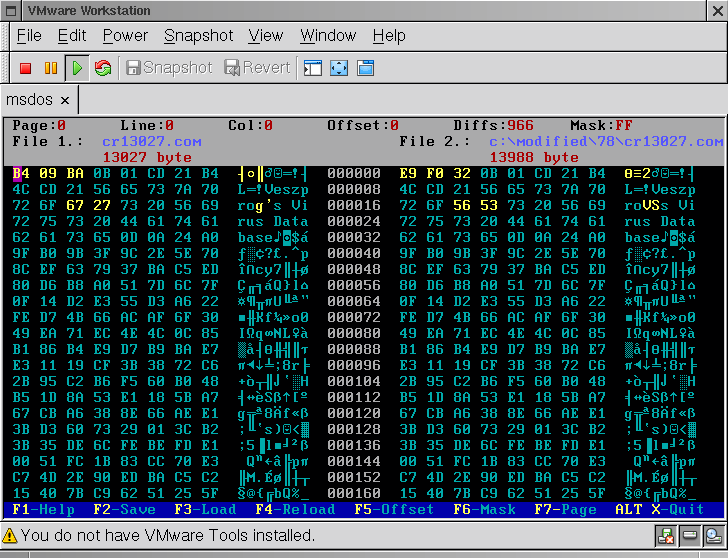
Task: Enter full screen mode icon
Action: 339,68
